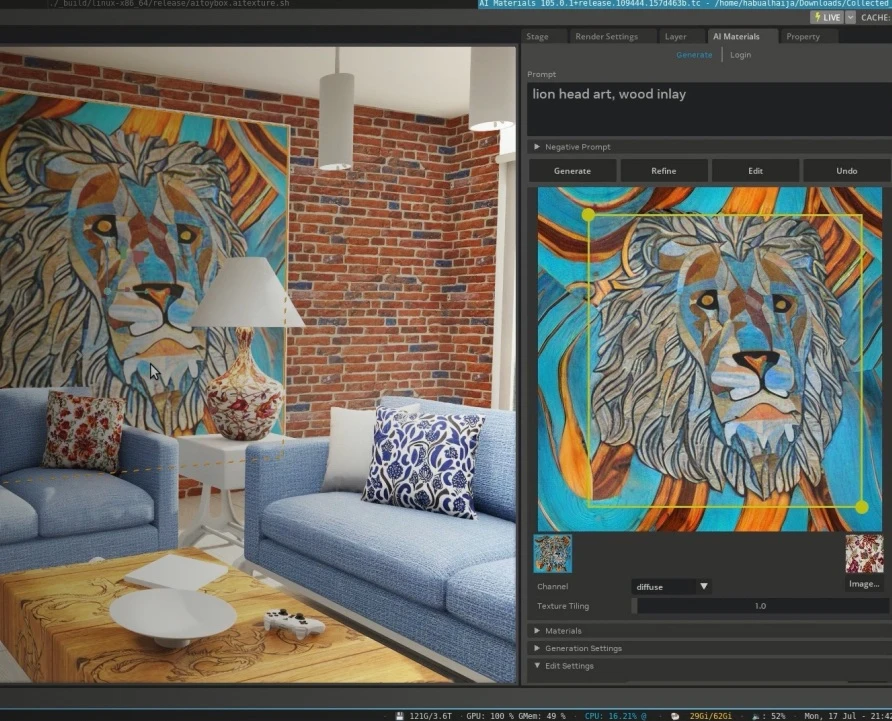Click the CPU 16.21% status text
The height and width of the screenshot is (721, 892).
coord(616,716)
